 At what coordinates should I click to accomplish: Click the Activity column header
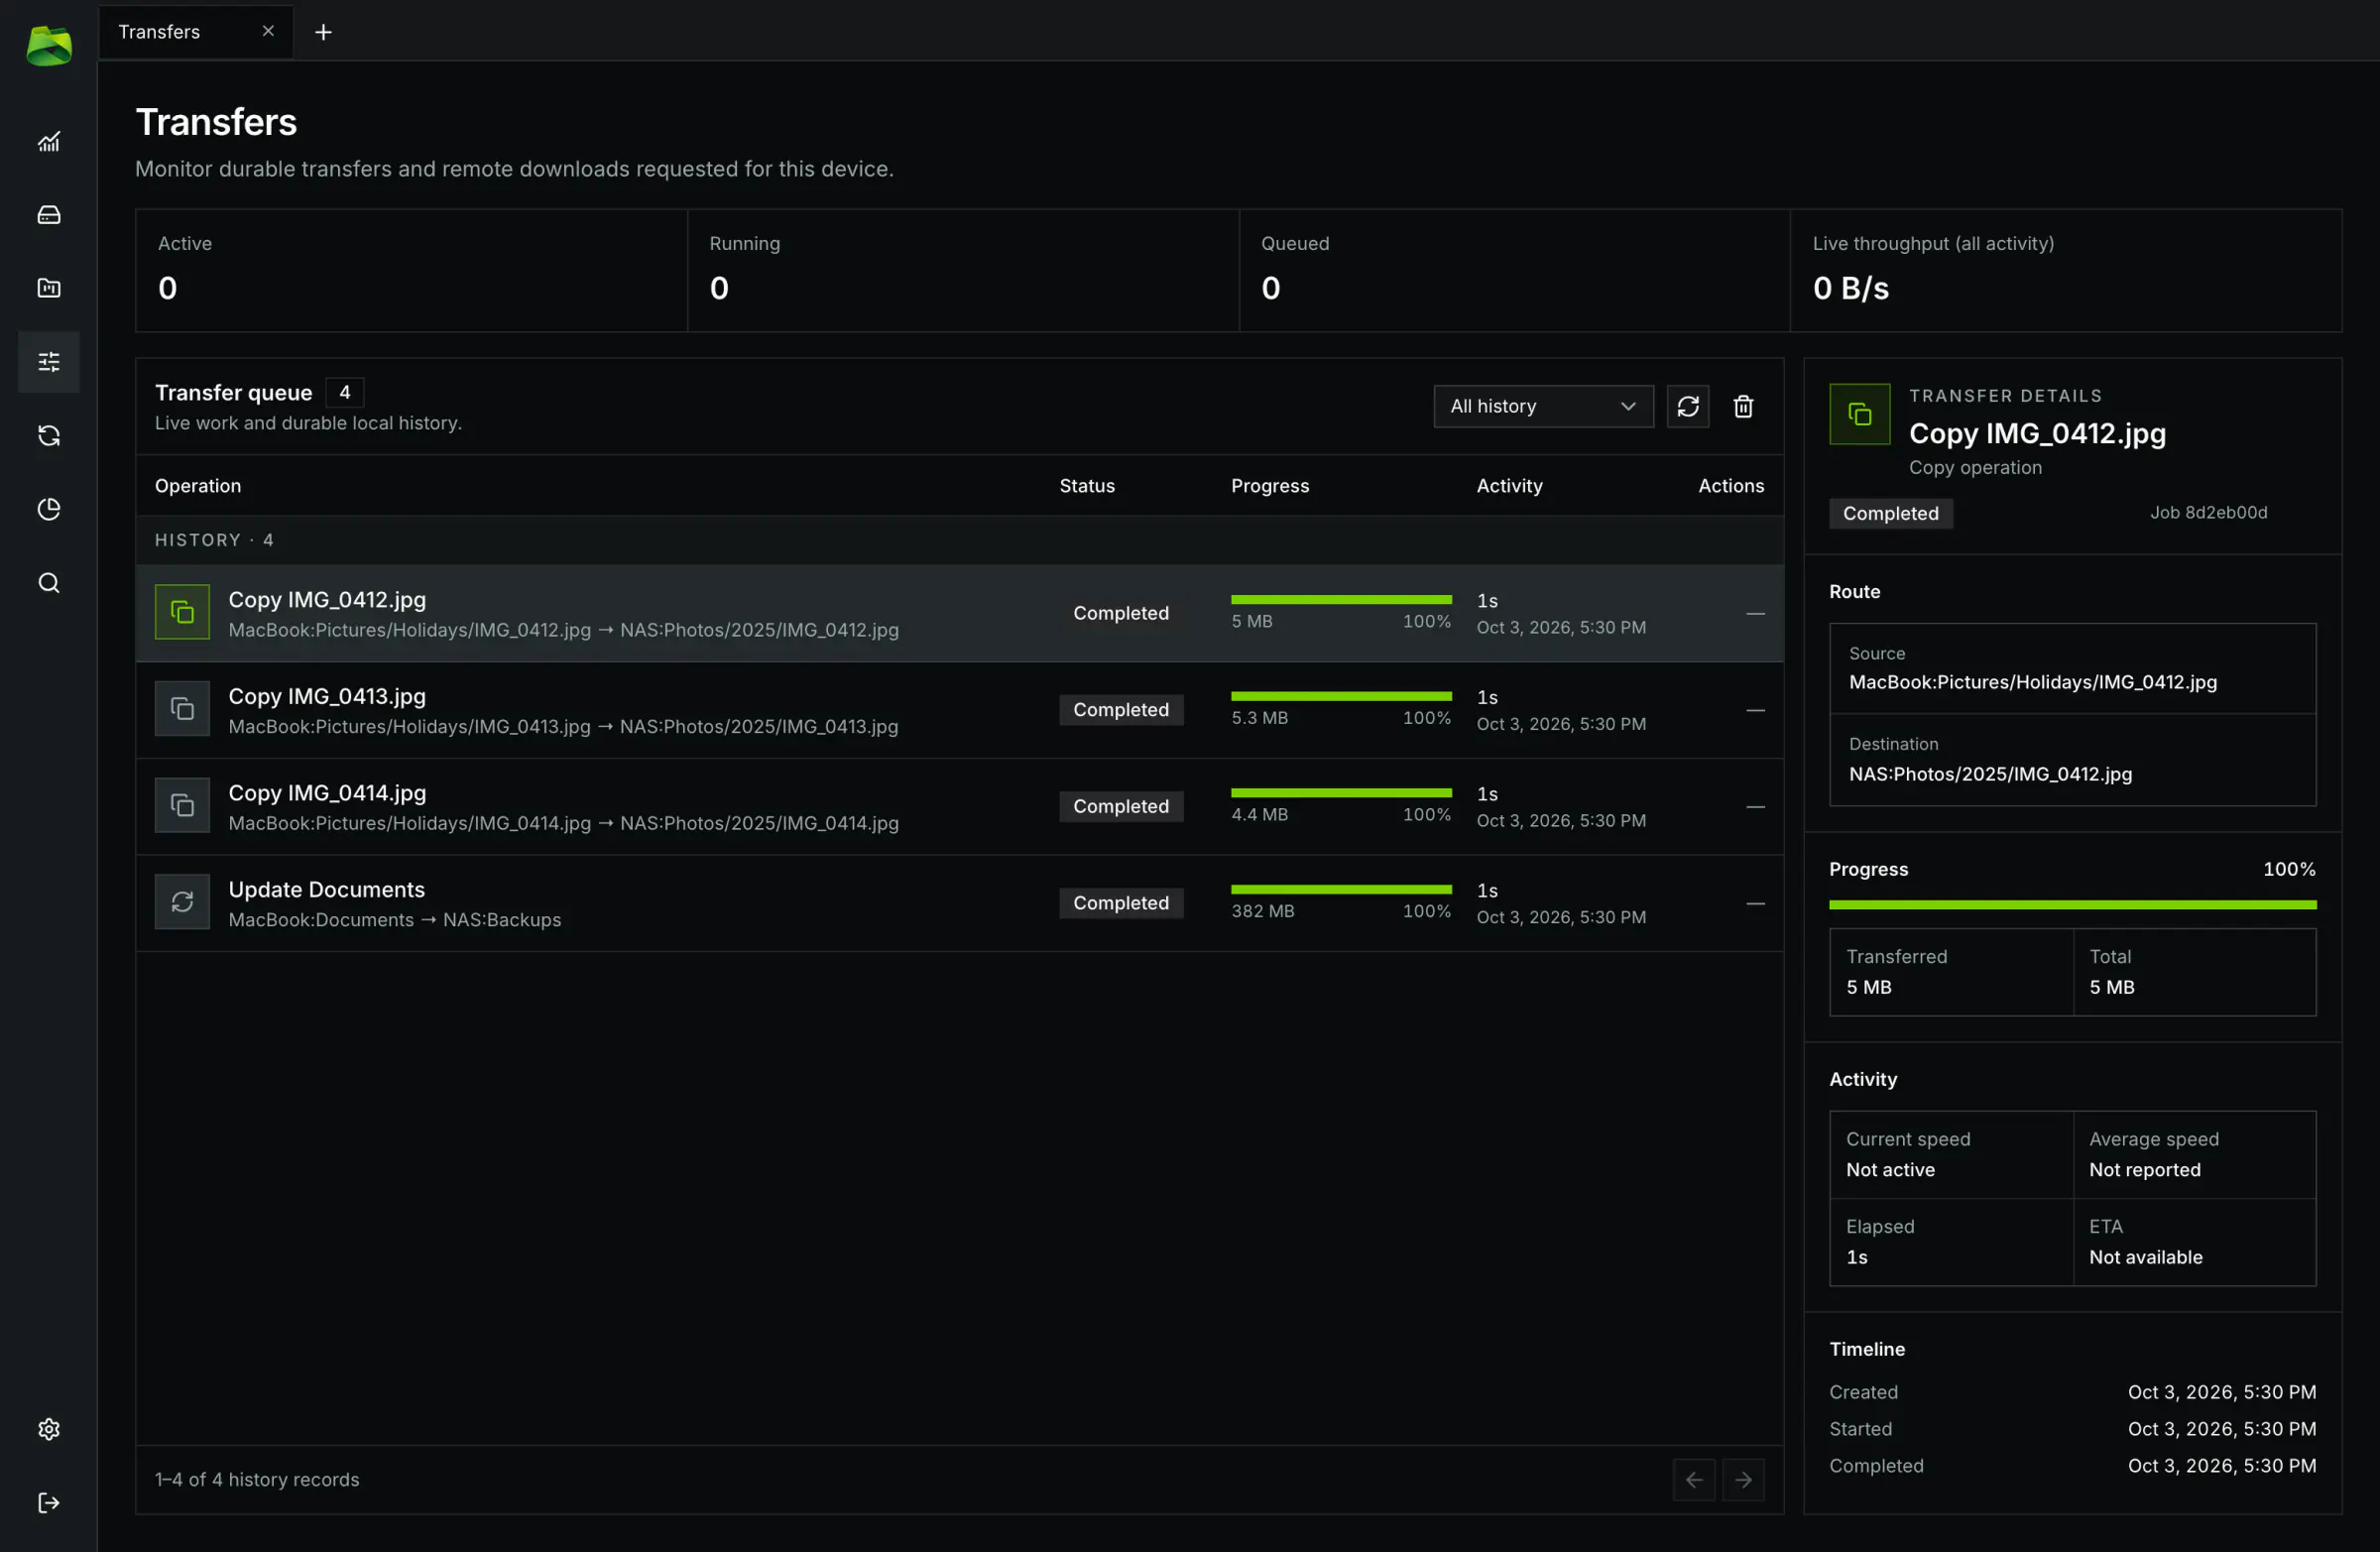click(1509, 486)
